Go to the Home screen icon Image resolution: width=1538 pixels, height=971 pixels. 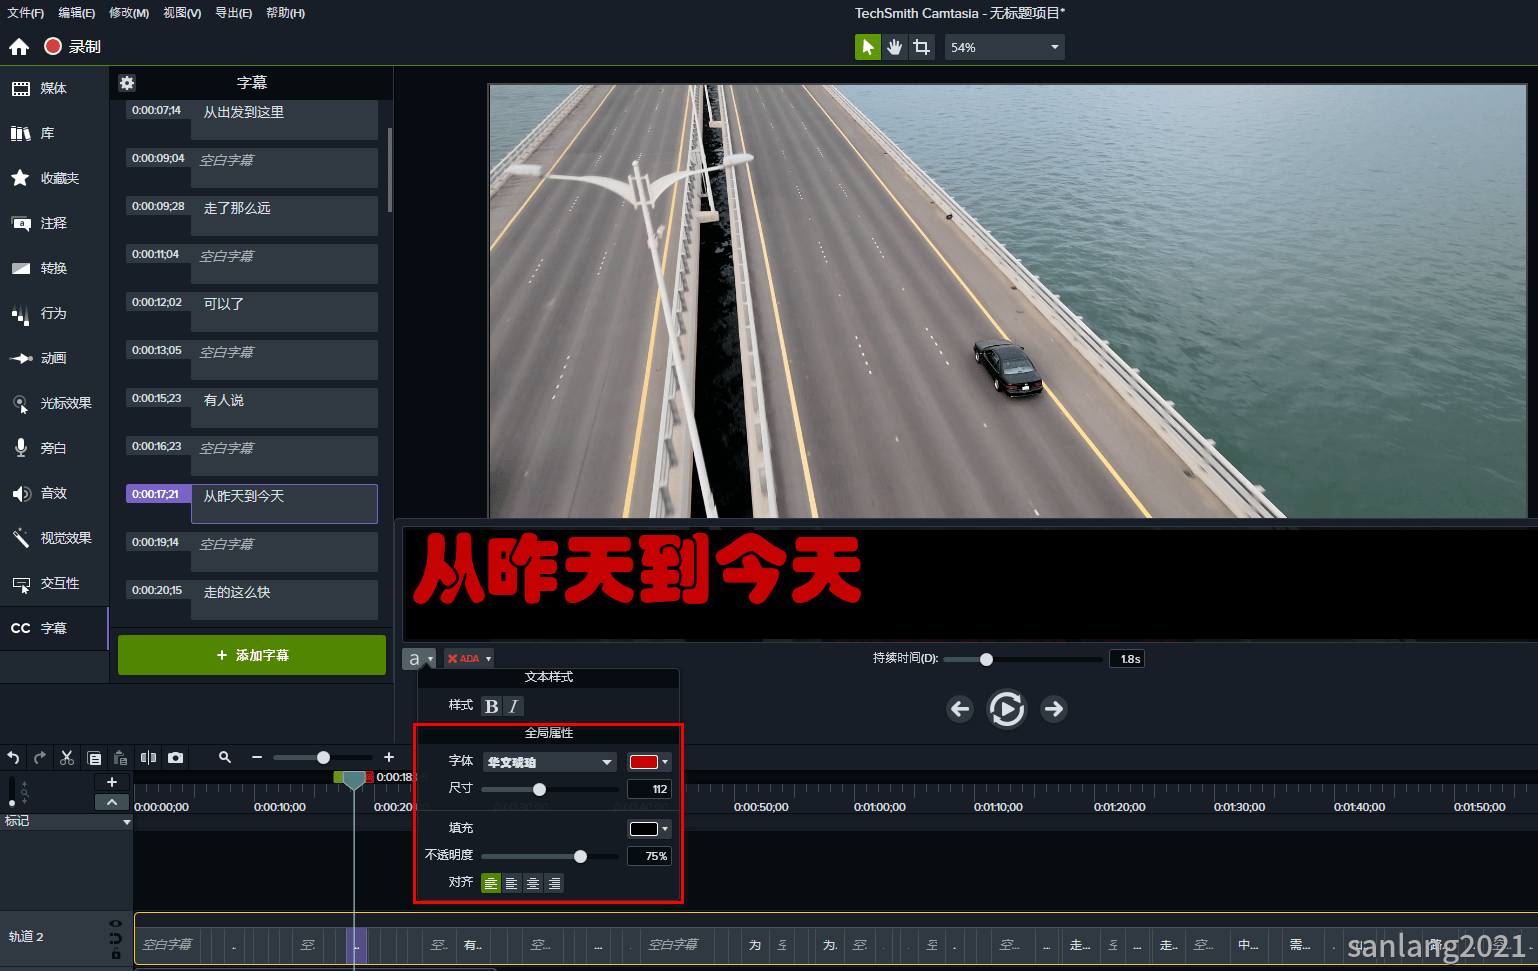pos(19,47)
